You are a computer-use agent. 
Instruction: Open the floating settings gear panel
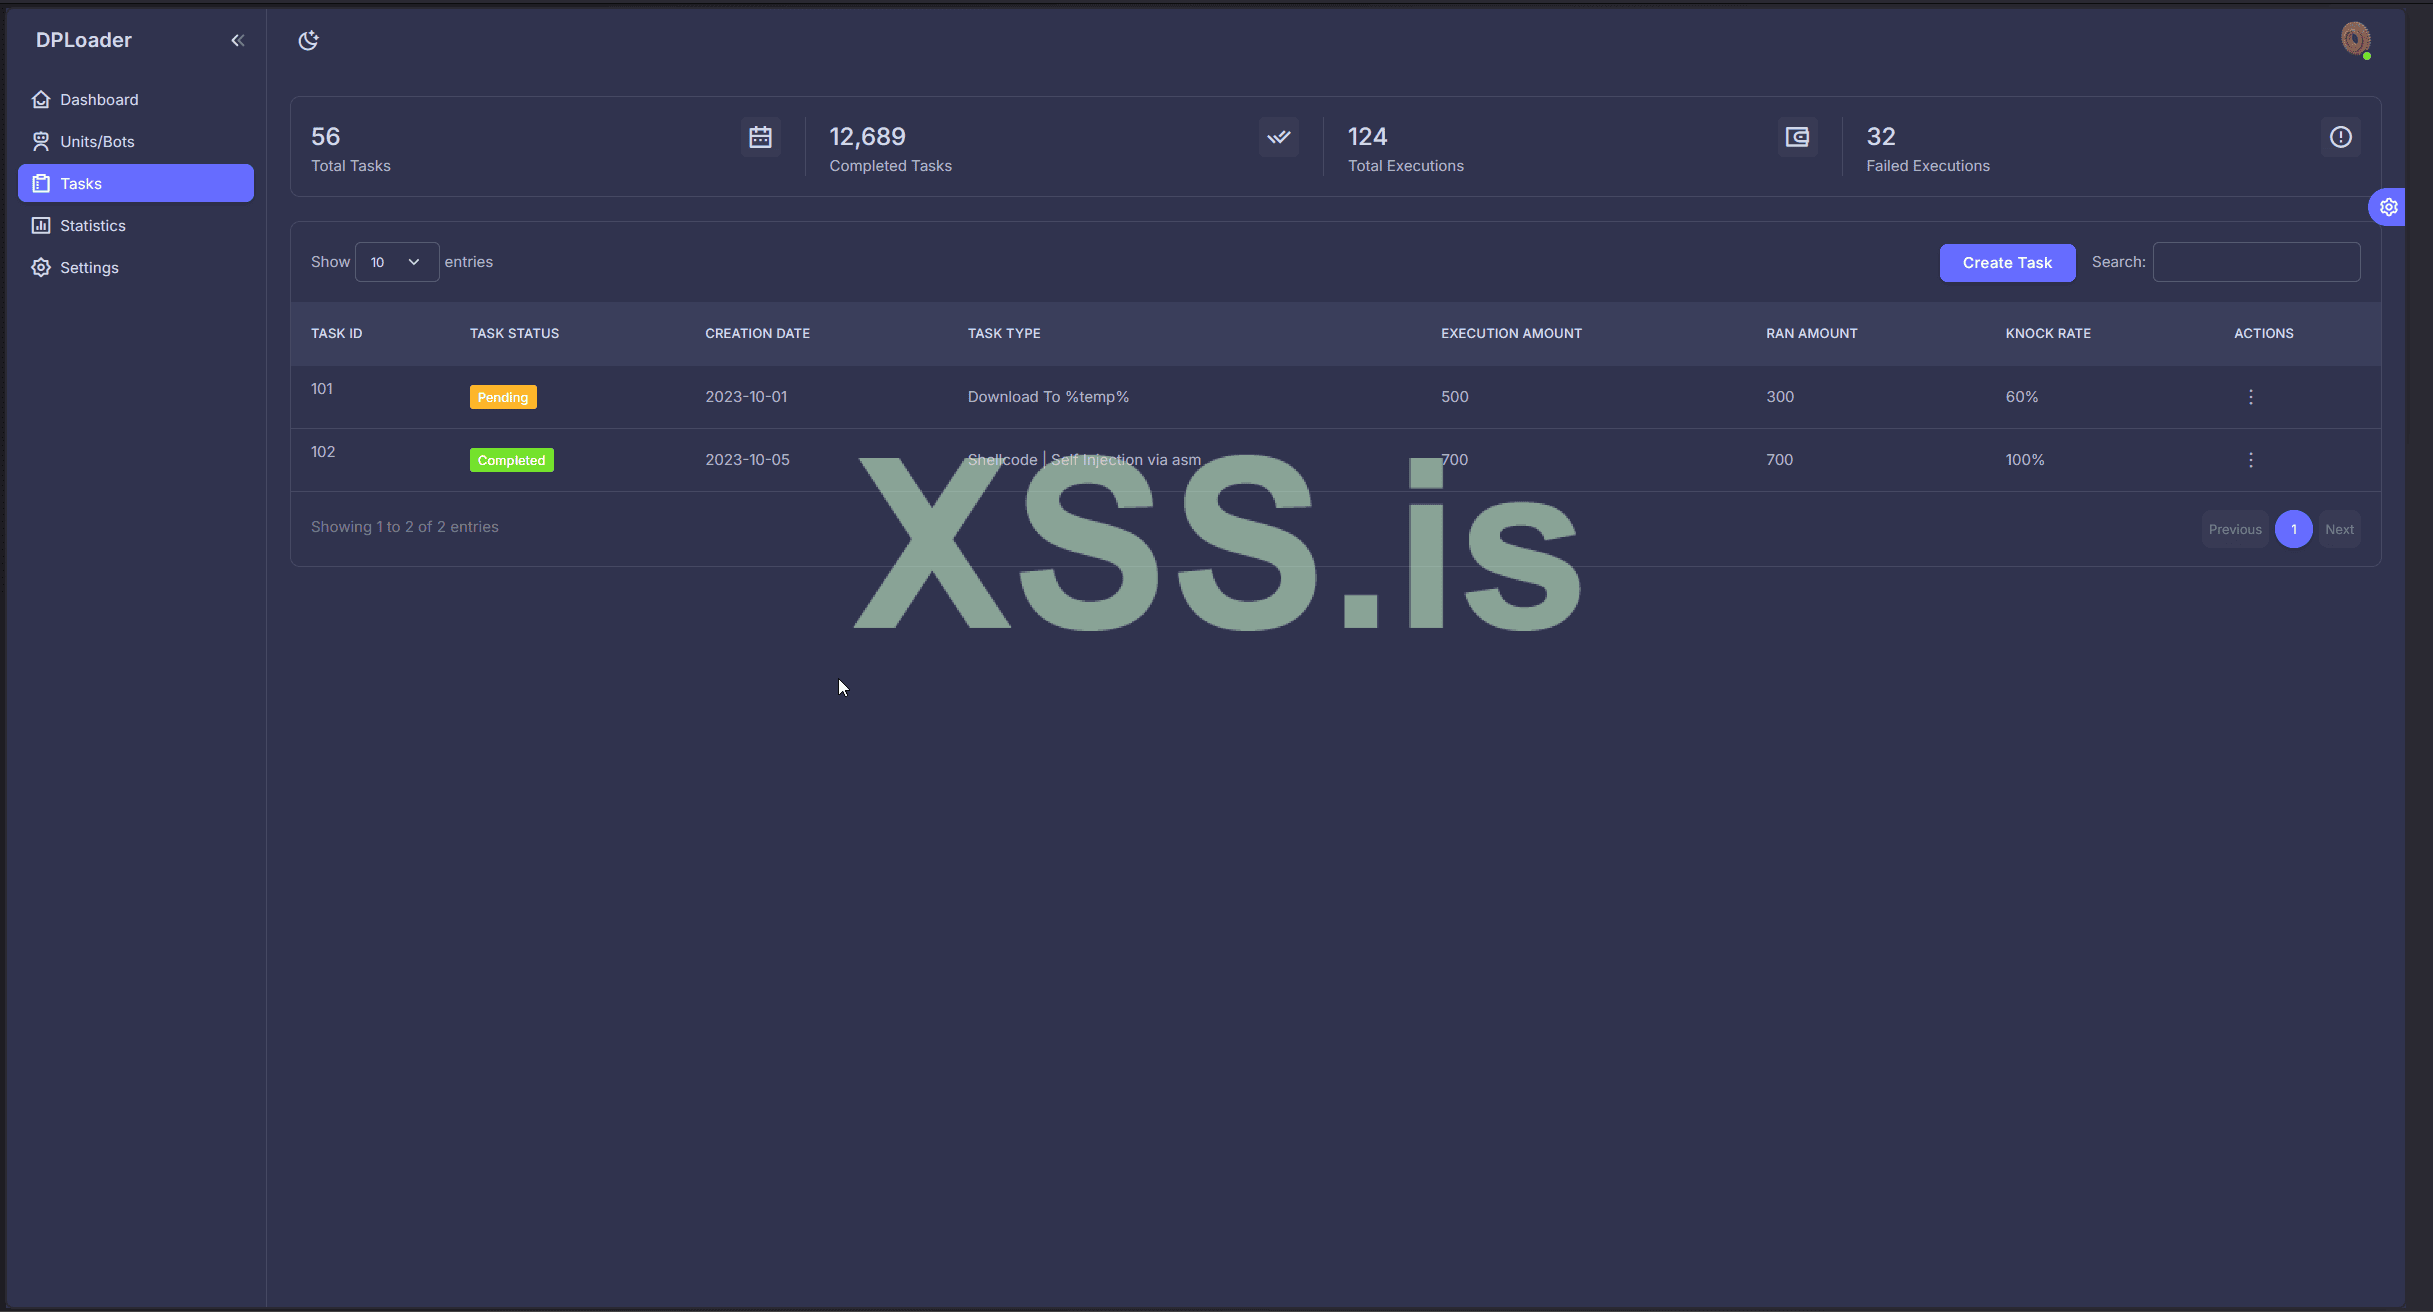tap(2388, 207)
